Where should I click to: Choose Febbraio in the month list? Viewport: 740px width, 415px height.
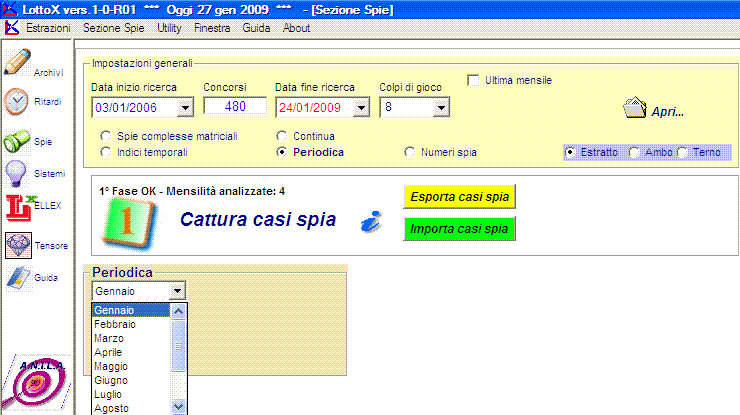[131, 324]
